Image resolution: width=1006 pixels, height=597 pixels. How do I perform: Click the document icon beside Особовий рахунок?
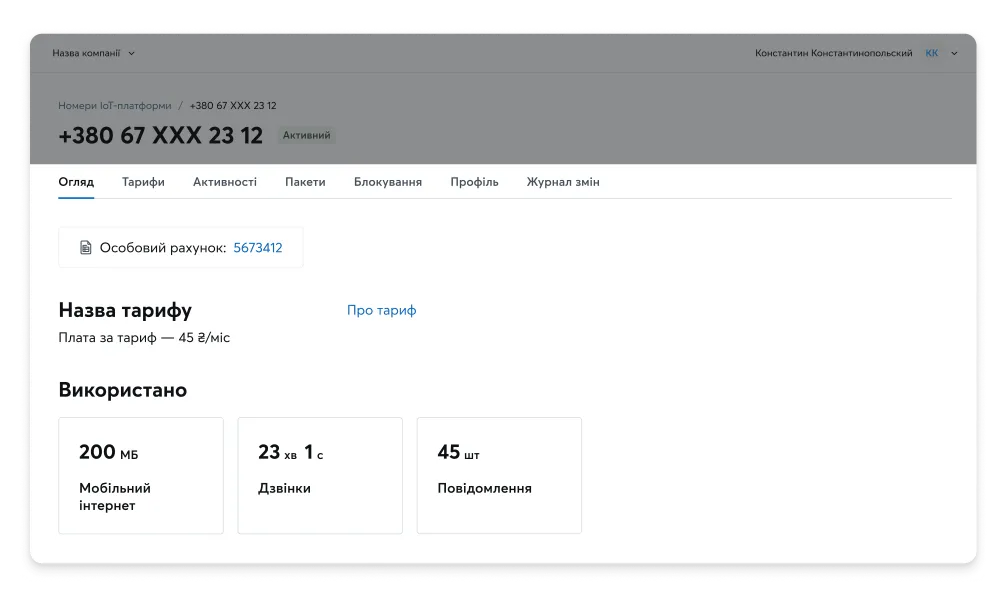point(85,248)
